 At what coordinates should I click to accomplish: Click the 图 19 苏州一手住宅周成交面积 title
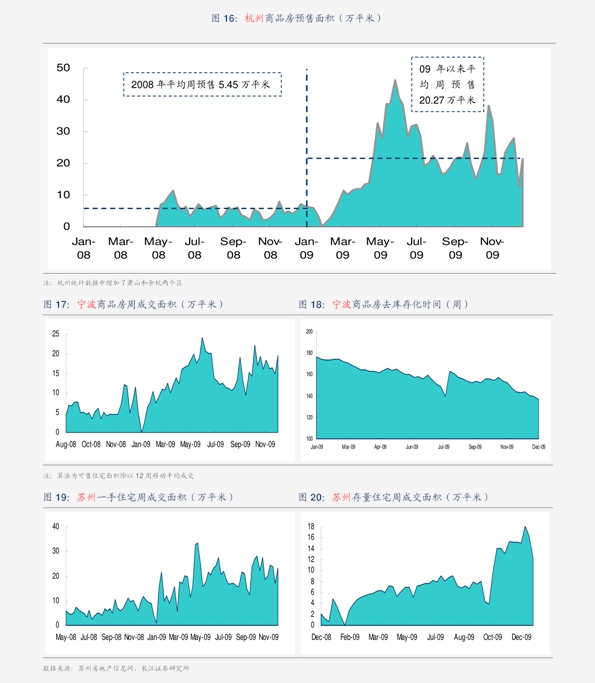pos(139,497)
